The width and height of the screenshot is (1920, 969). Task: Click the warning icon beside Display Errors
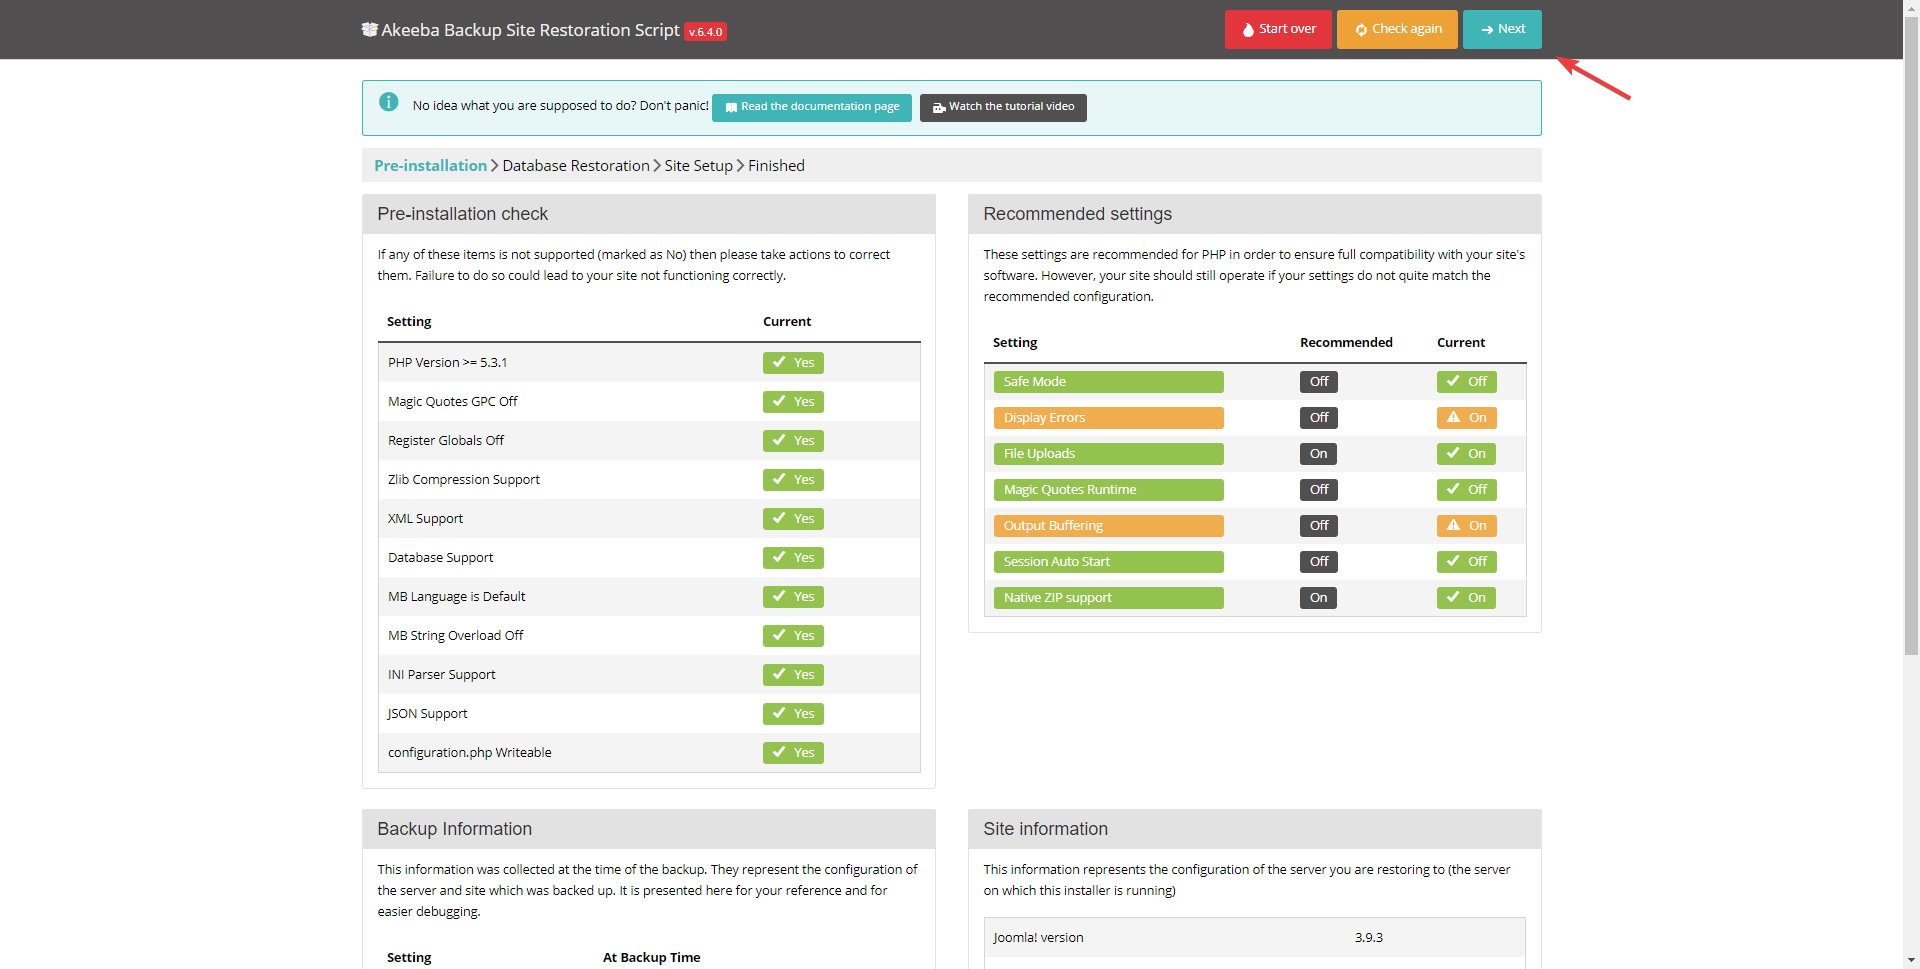pos(1453,418)
